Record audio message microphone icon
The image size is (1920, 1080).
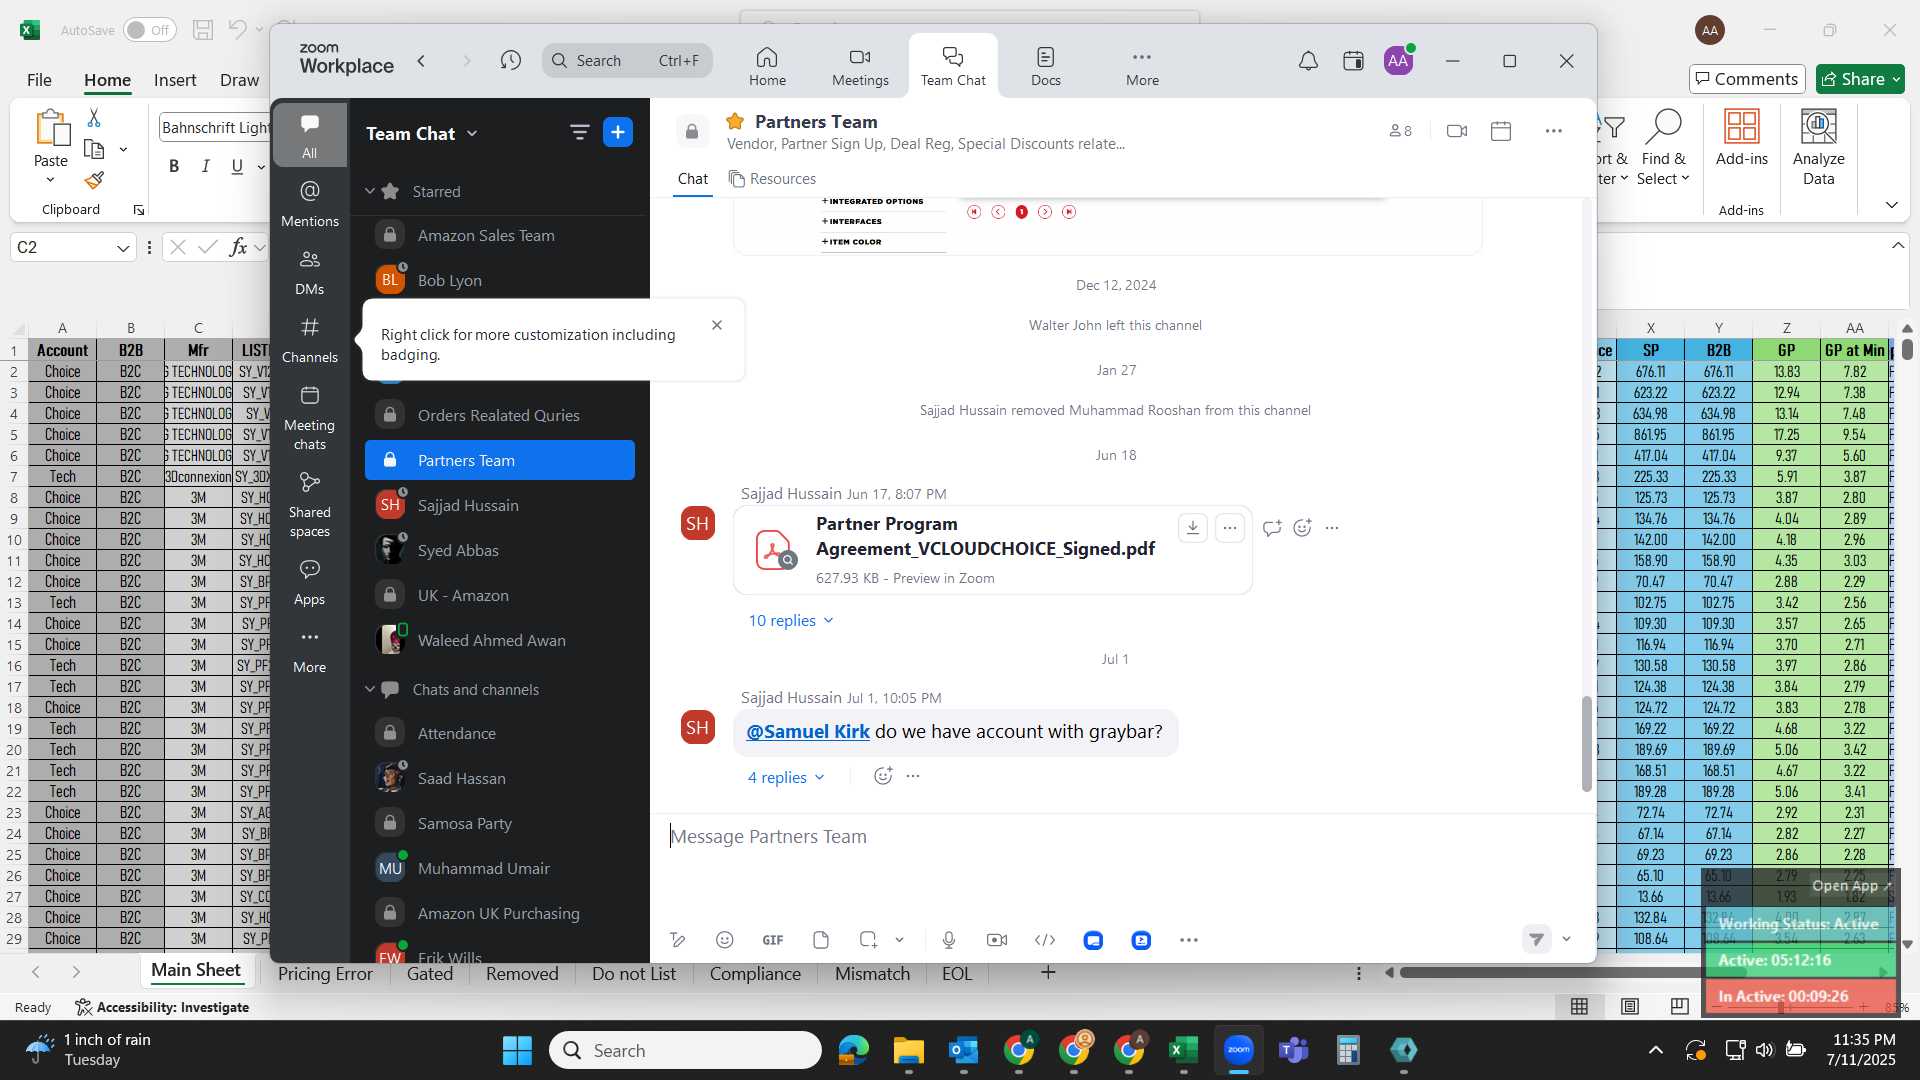(x=949, y=940)
